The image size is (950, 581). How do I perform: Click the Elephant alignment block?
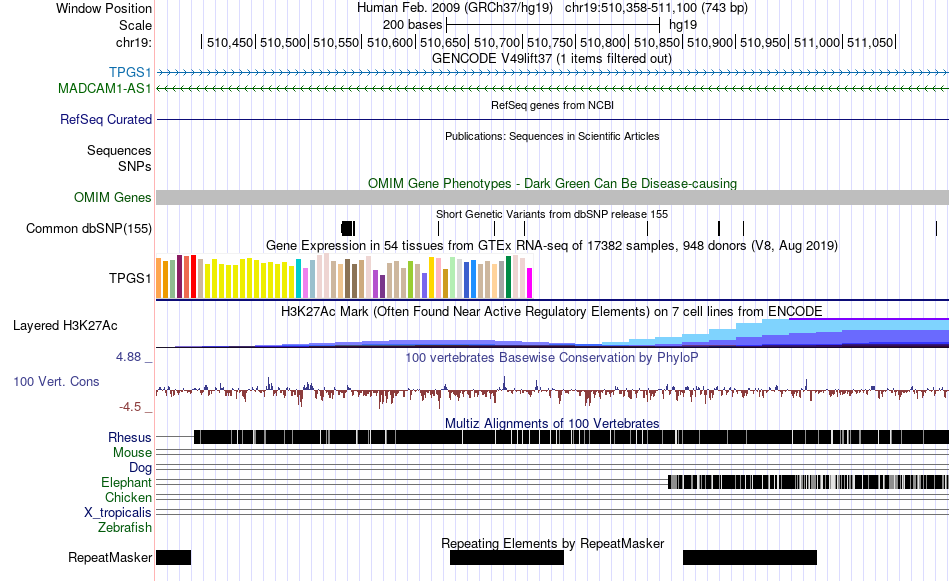(808, 482)
